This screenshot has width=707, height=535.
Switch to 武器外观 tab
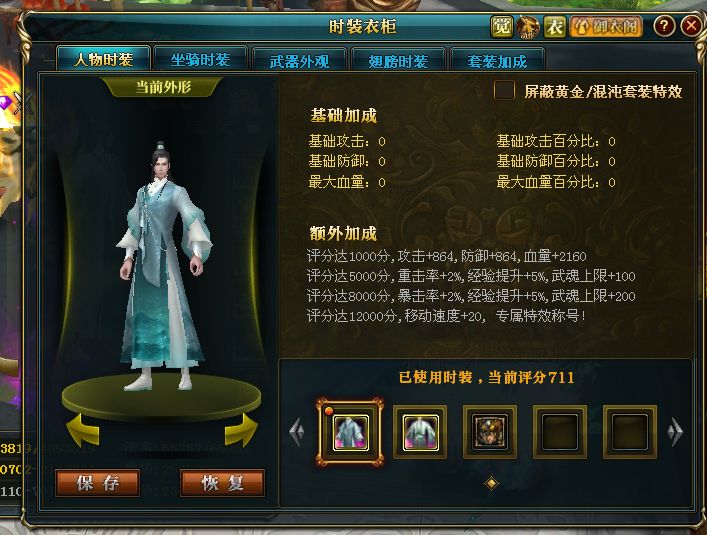(x=299, y=60)
